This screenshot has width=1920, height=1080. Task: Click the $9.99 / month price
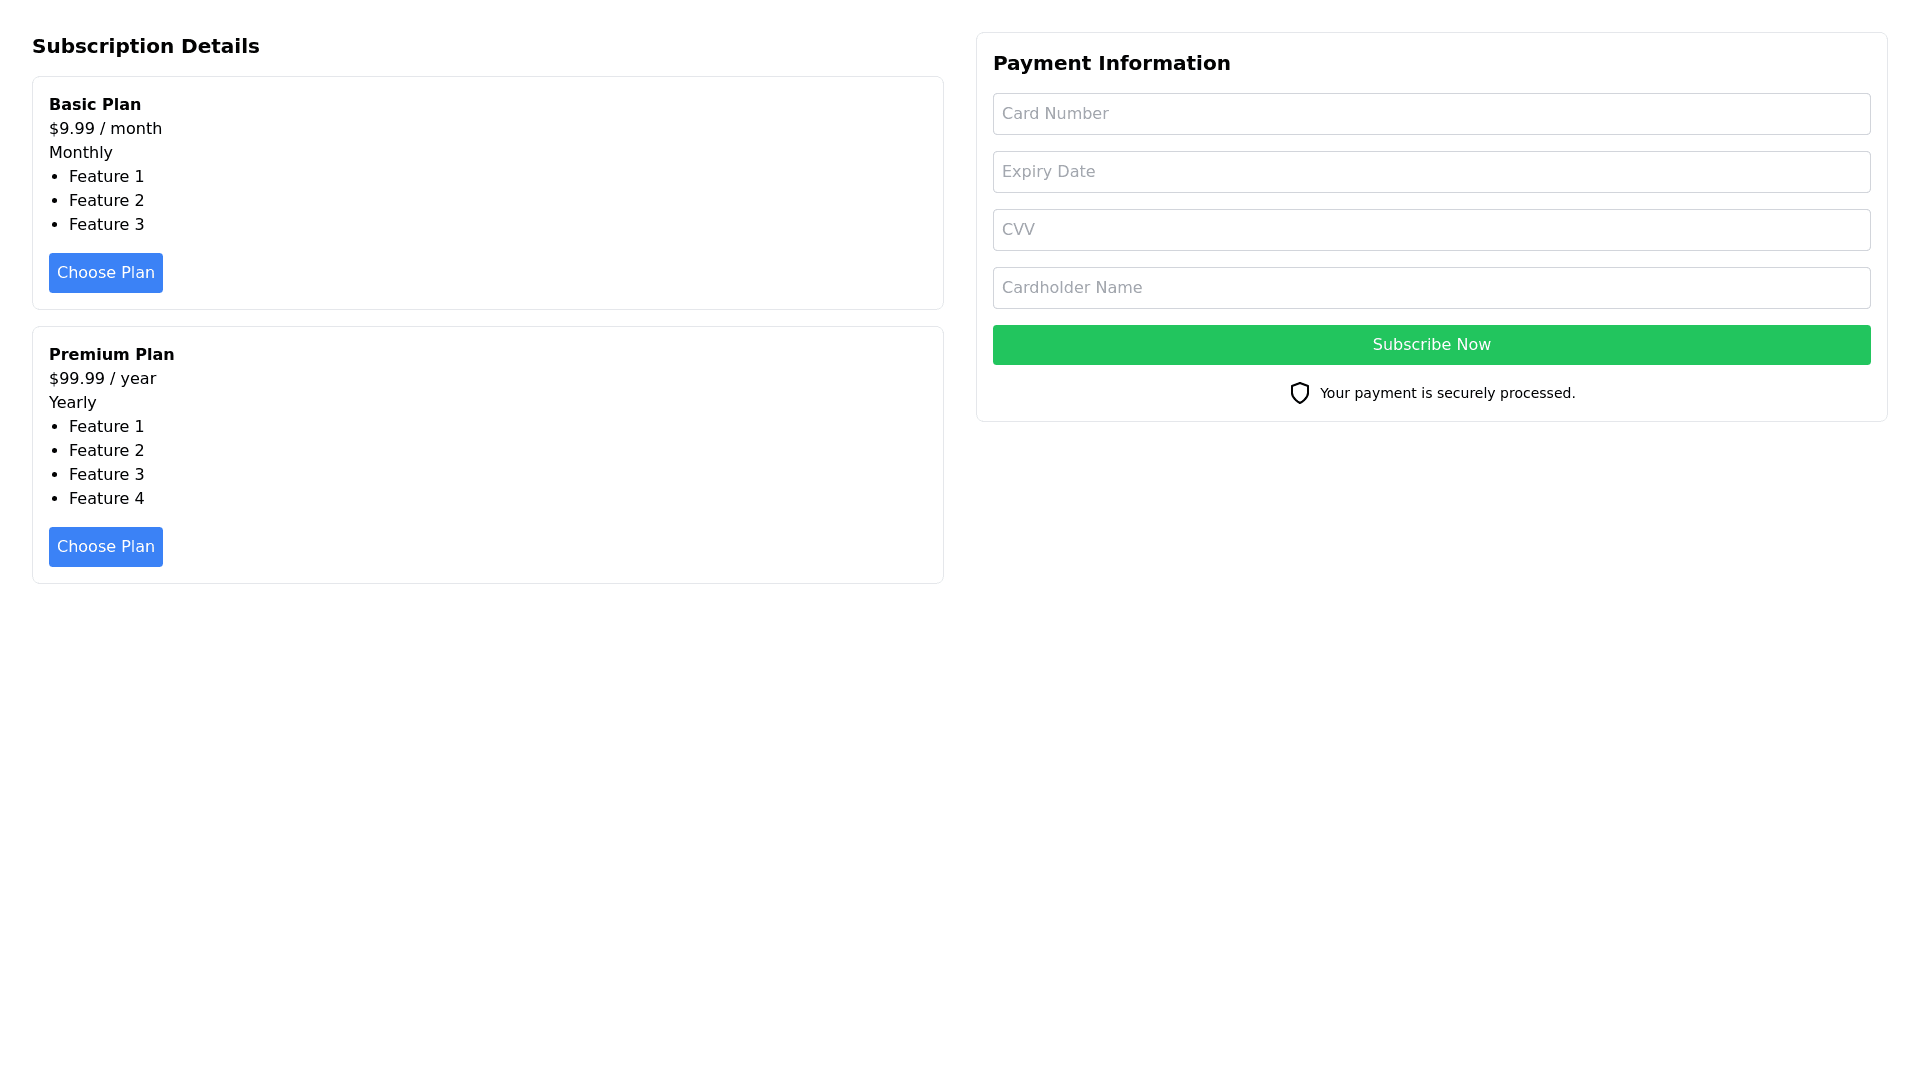105,129
